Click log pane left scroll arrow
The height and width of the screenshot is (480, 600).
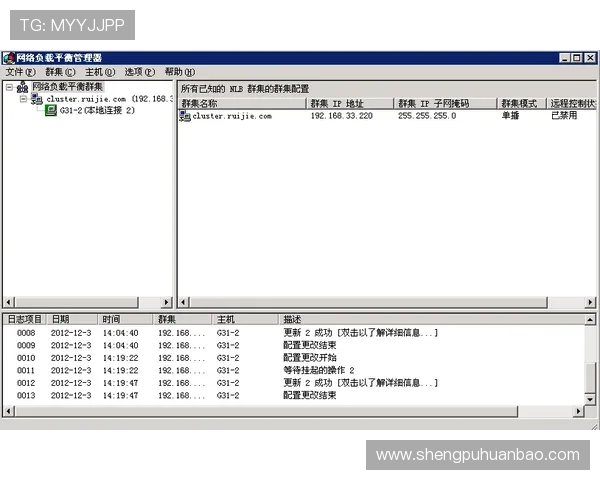pos(8,411)
